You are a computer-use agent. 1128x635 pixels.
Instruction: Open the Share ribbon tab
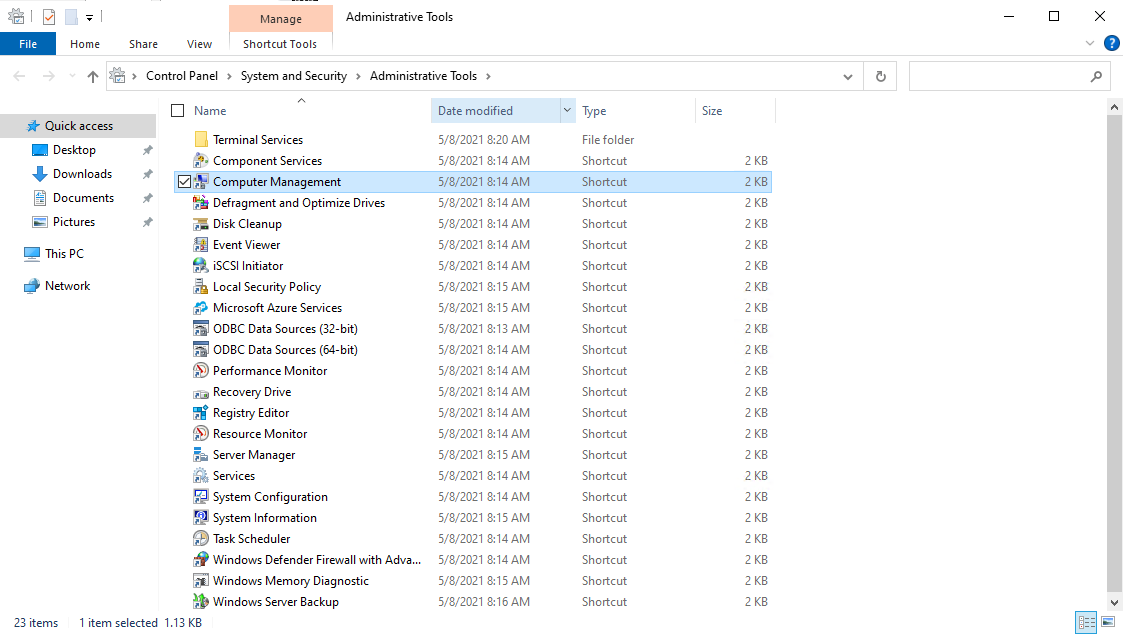pos(143,44)
